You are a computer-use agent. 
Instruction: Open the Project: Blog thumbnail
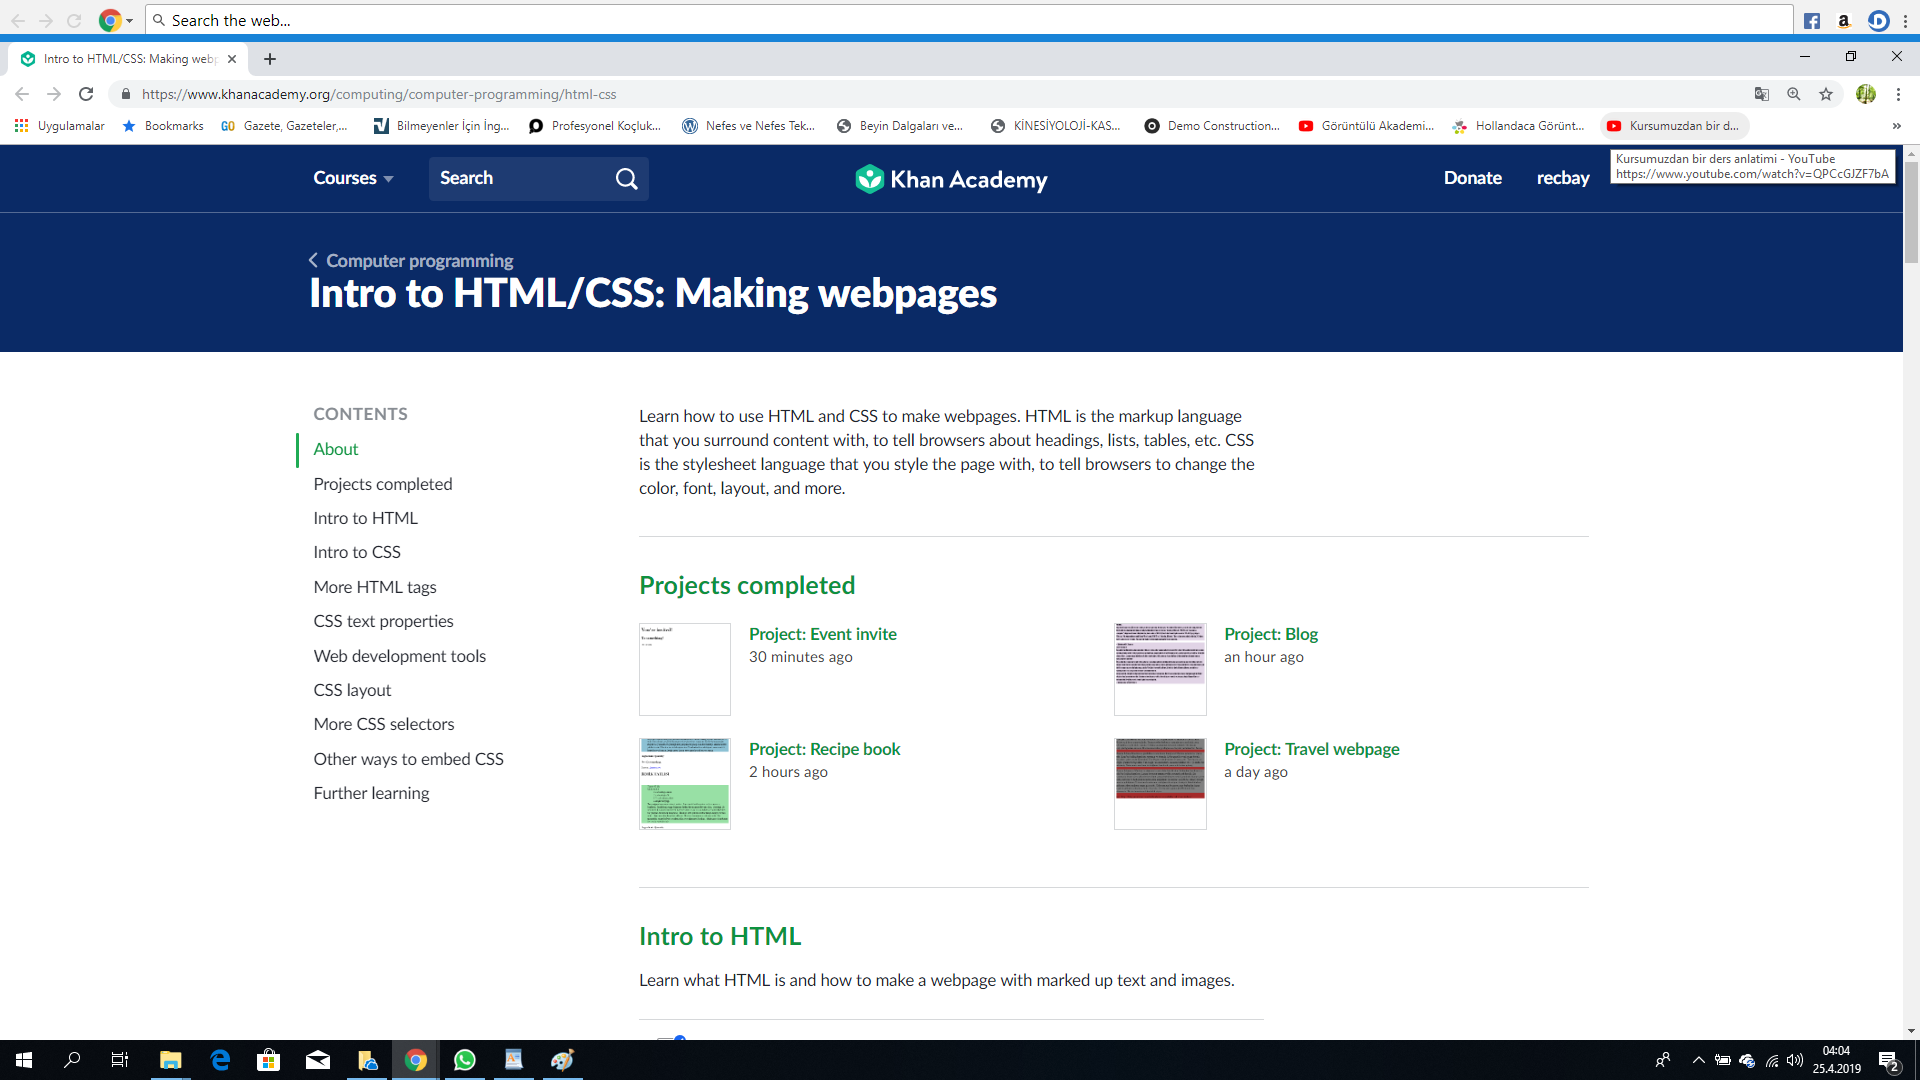point(1160,669)
